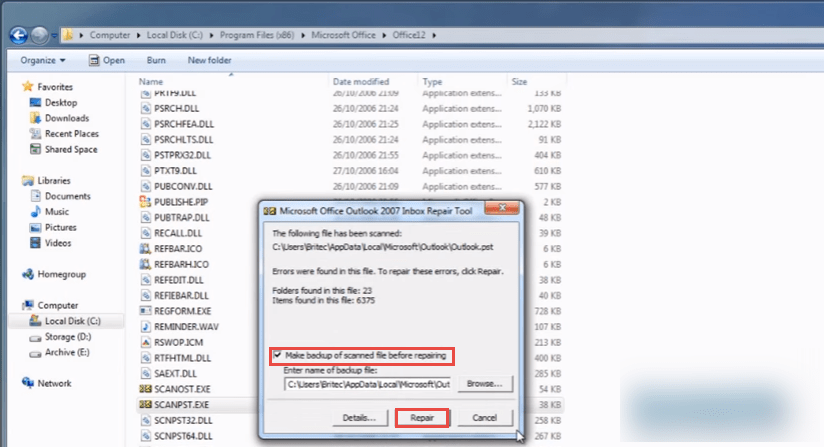Viewport: 824px width, 447px height.
Task: Click the RECALL.DLL file icon
Action: pos(145,233)
